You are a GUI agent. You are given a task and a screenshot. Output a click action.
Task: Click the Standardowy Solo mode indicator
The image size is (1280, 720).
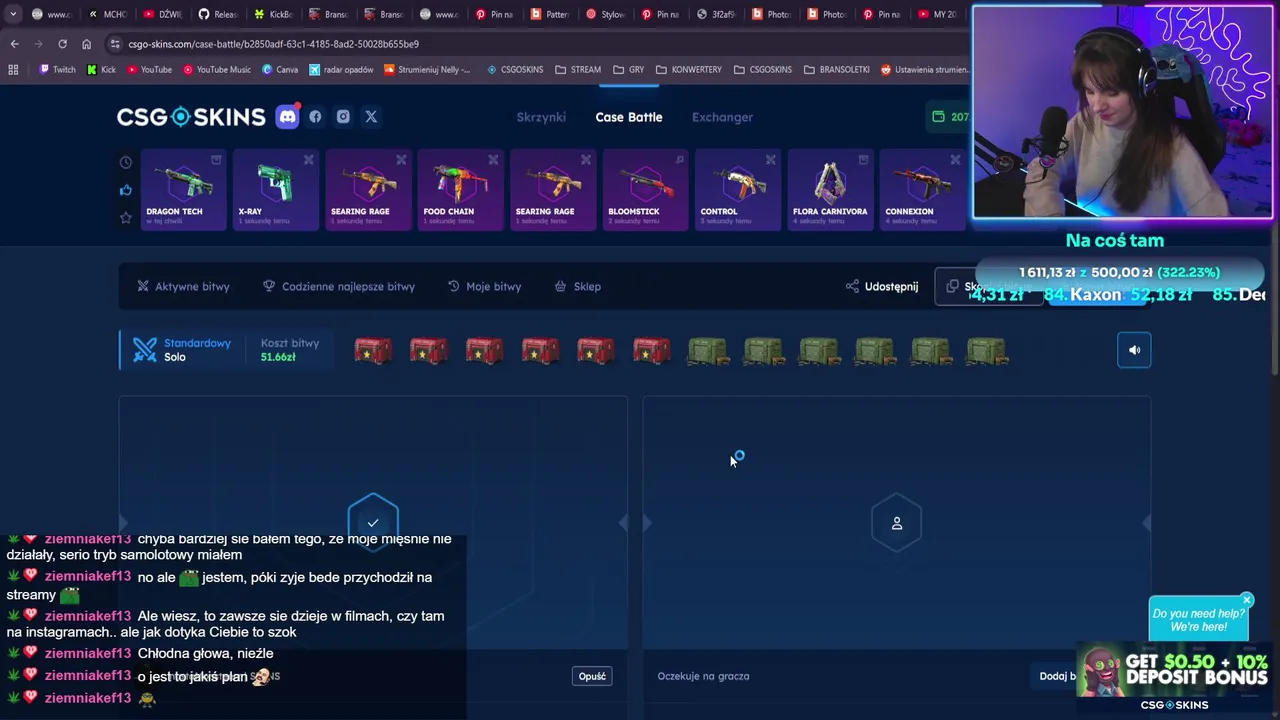click(x=182, y=350)
